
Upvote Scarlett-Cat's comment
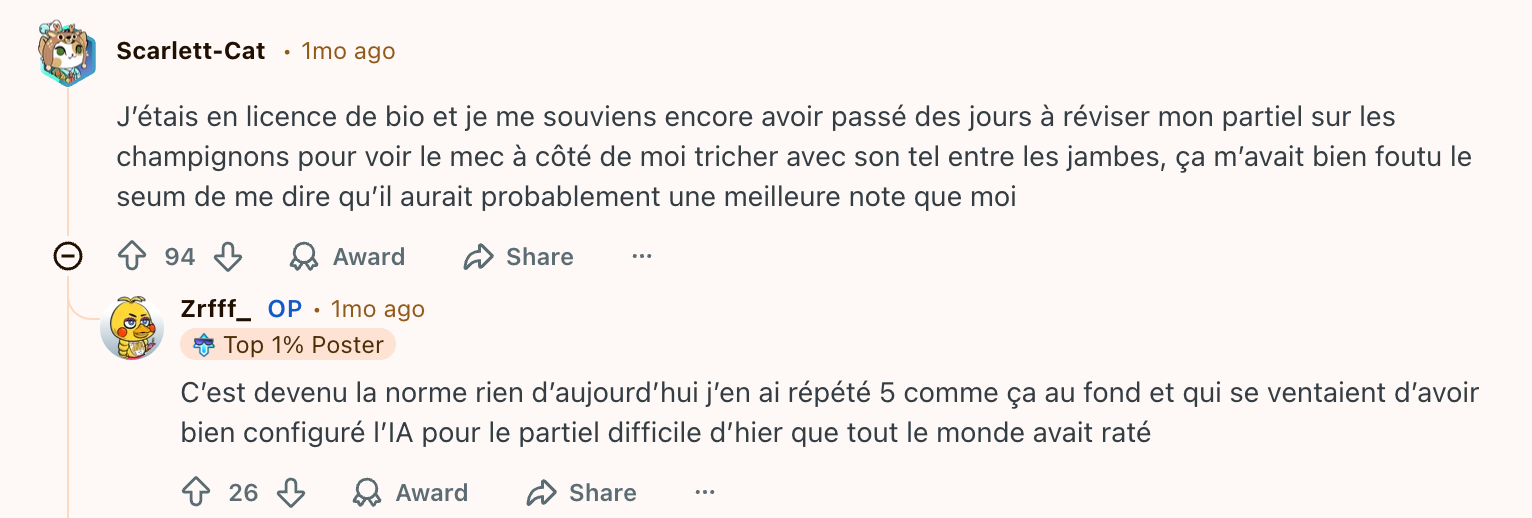(x=132, y=257)
